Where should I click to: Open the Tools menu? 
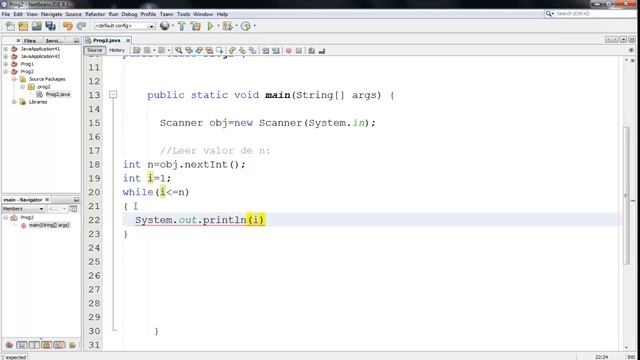183,14
